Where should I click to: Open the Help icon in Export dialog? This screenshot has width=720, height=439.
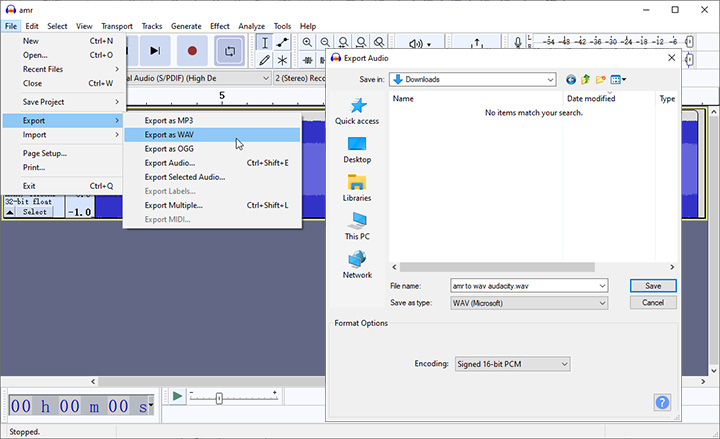click(x=662, y=402)
